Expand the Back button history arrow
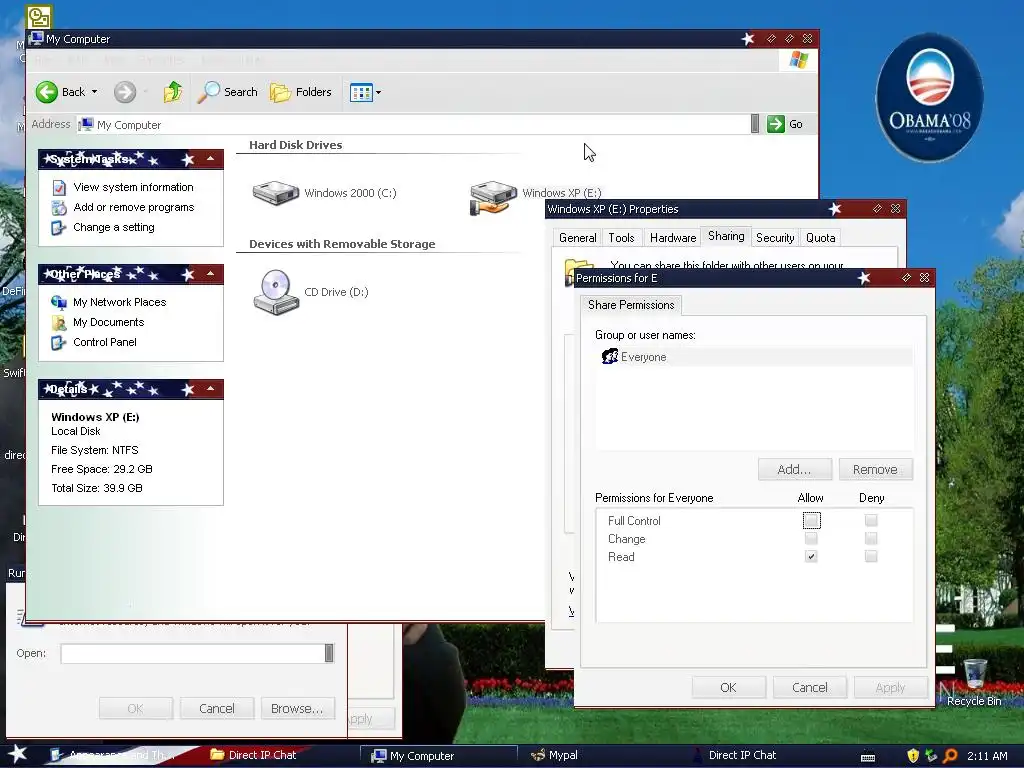This screenshot has height=768, width=1024. pyautogui.click(x=95, y=92)
